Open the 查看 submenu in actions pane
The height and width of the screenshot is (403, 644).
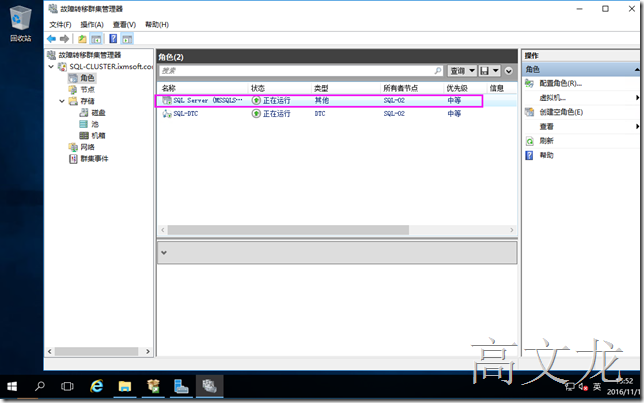tap(547, 127)
